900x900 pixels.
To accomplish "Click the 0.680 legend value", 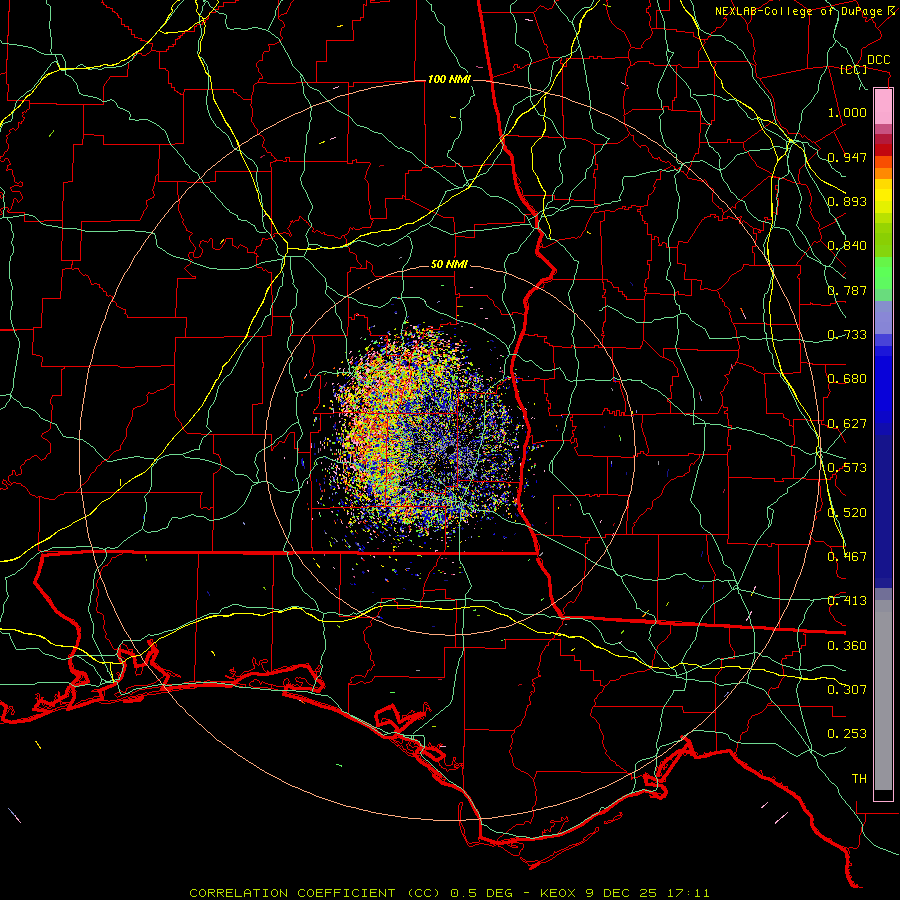I will pos(847,379).
